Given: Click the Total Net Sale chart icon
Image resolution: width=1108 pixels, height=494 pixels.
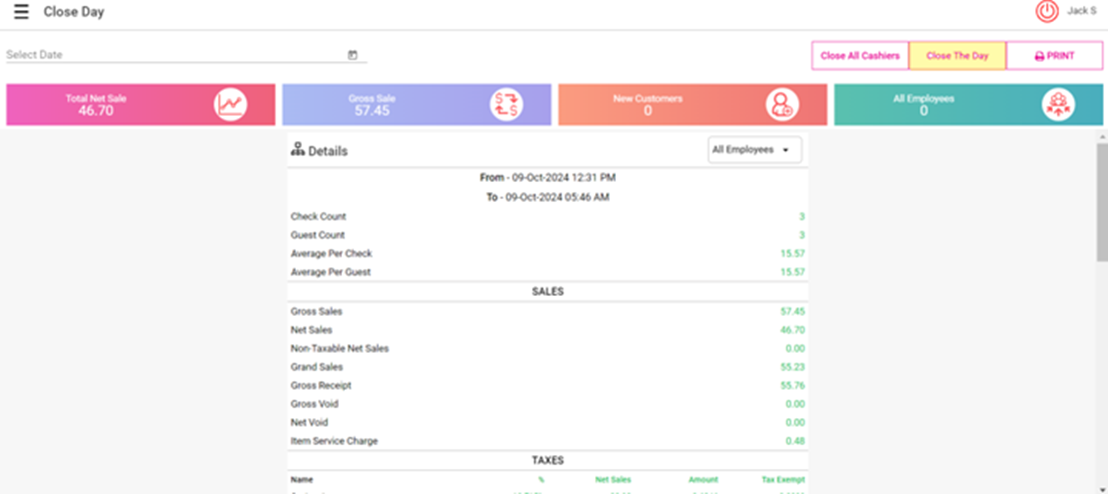Looking at the screenshot, I should click(230, 105).
